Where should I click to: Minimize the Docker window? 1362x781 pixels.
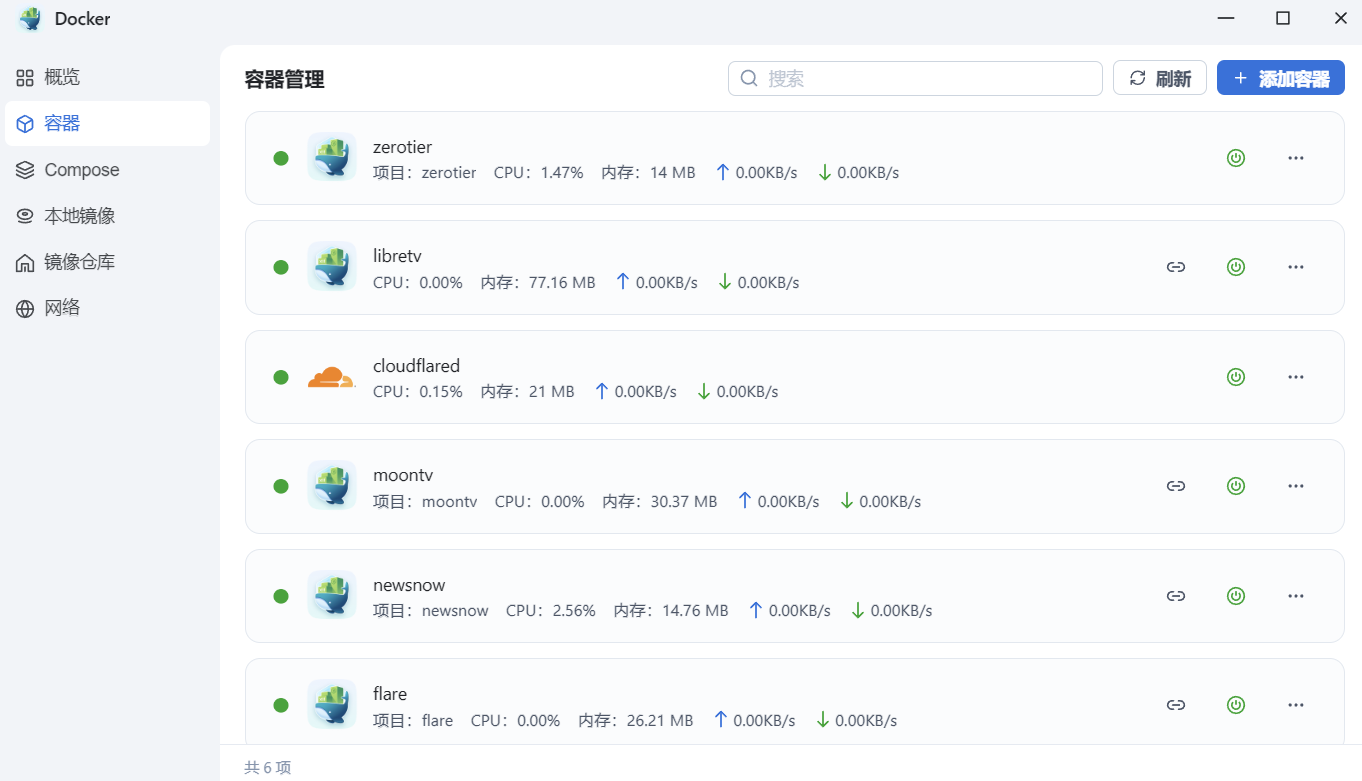pos(1225,18)
